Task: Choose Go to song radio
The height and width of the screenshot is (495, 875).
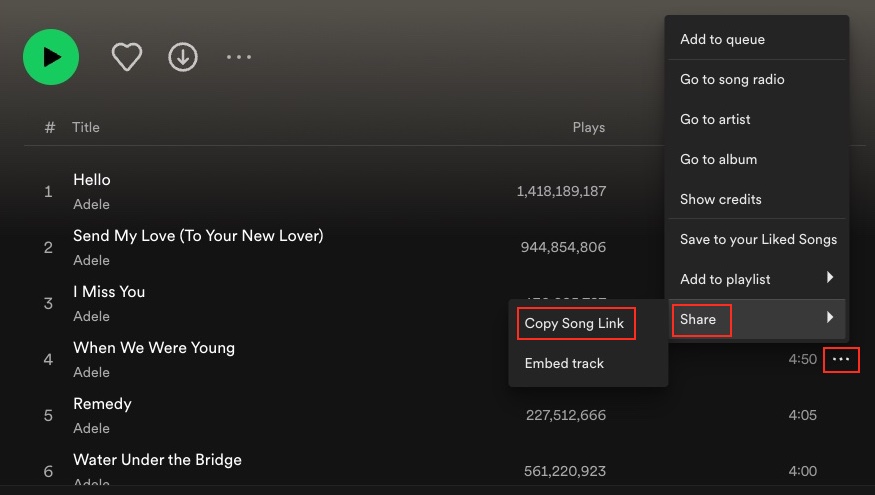Action: 732,80
